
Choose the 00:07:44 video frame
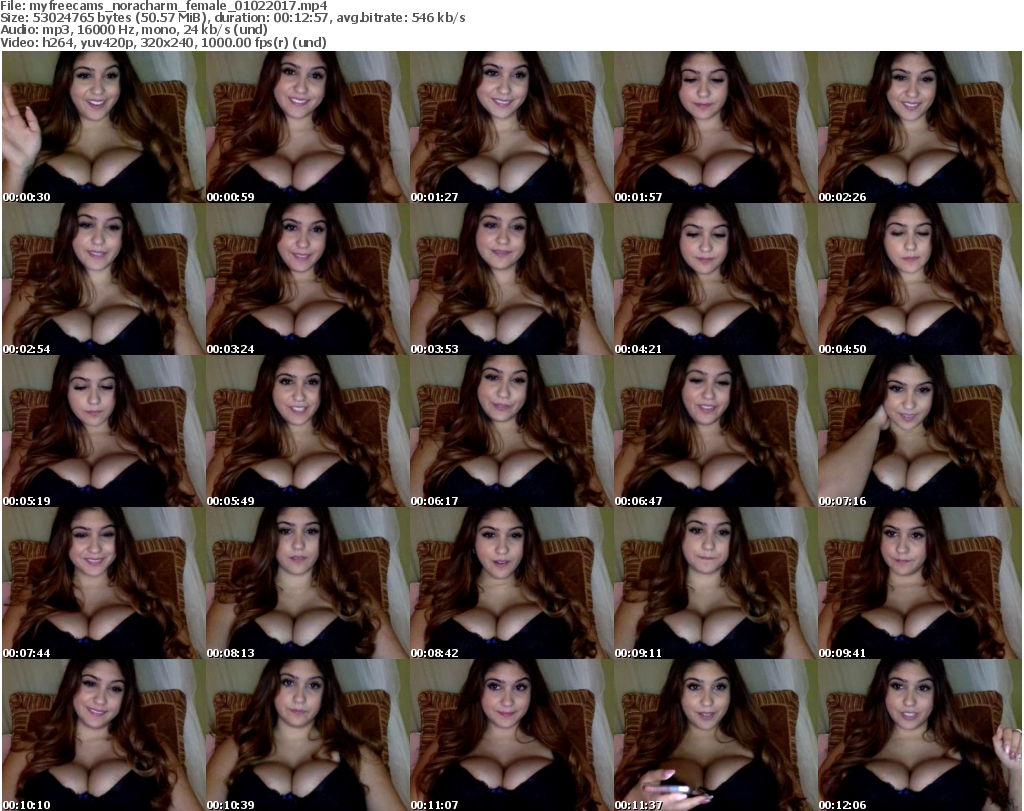pos(103,583)
